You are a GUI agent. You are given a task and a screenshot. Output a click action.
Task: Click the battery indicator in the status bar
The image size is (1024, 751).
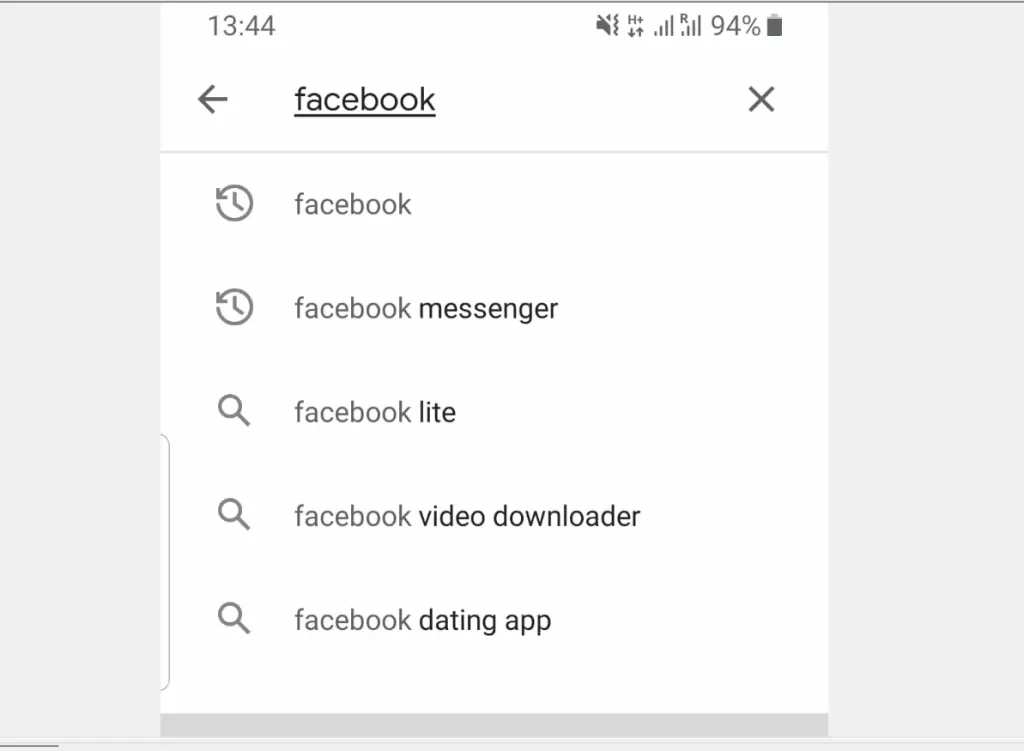[x=774, y=26]
